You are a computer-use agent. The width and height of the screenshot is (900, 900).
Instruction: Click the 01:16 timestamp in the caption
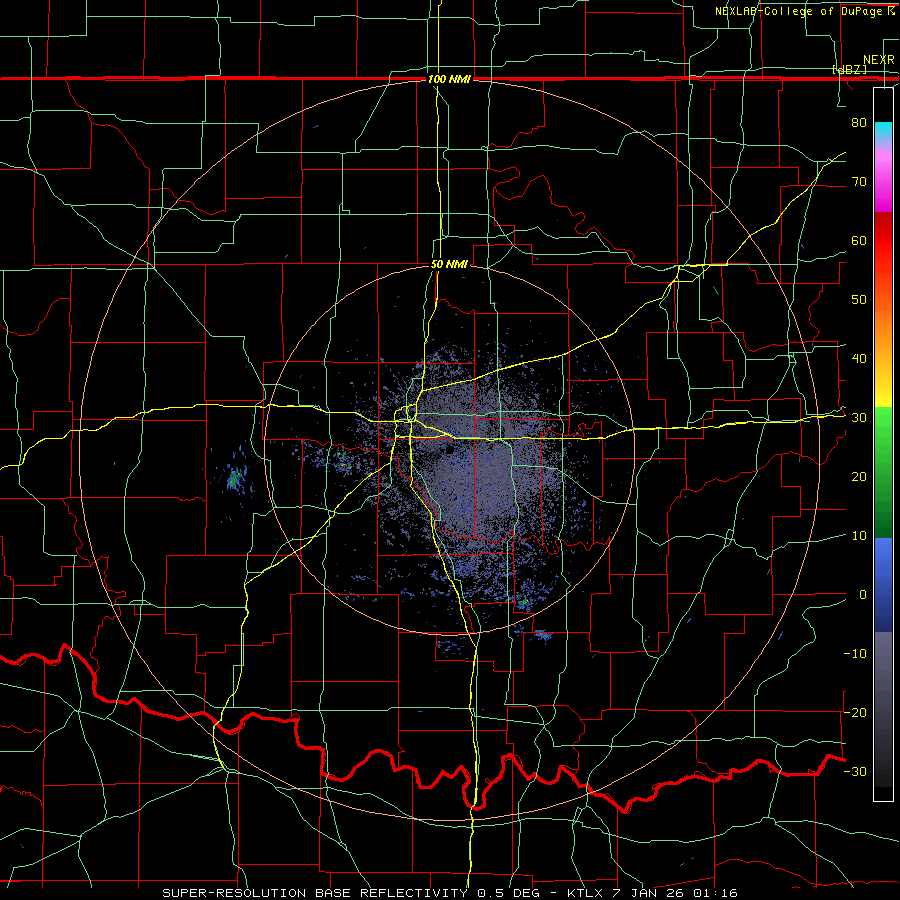(x=714, y=893)
